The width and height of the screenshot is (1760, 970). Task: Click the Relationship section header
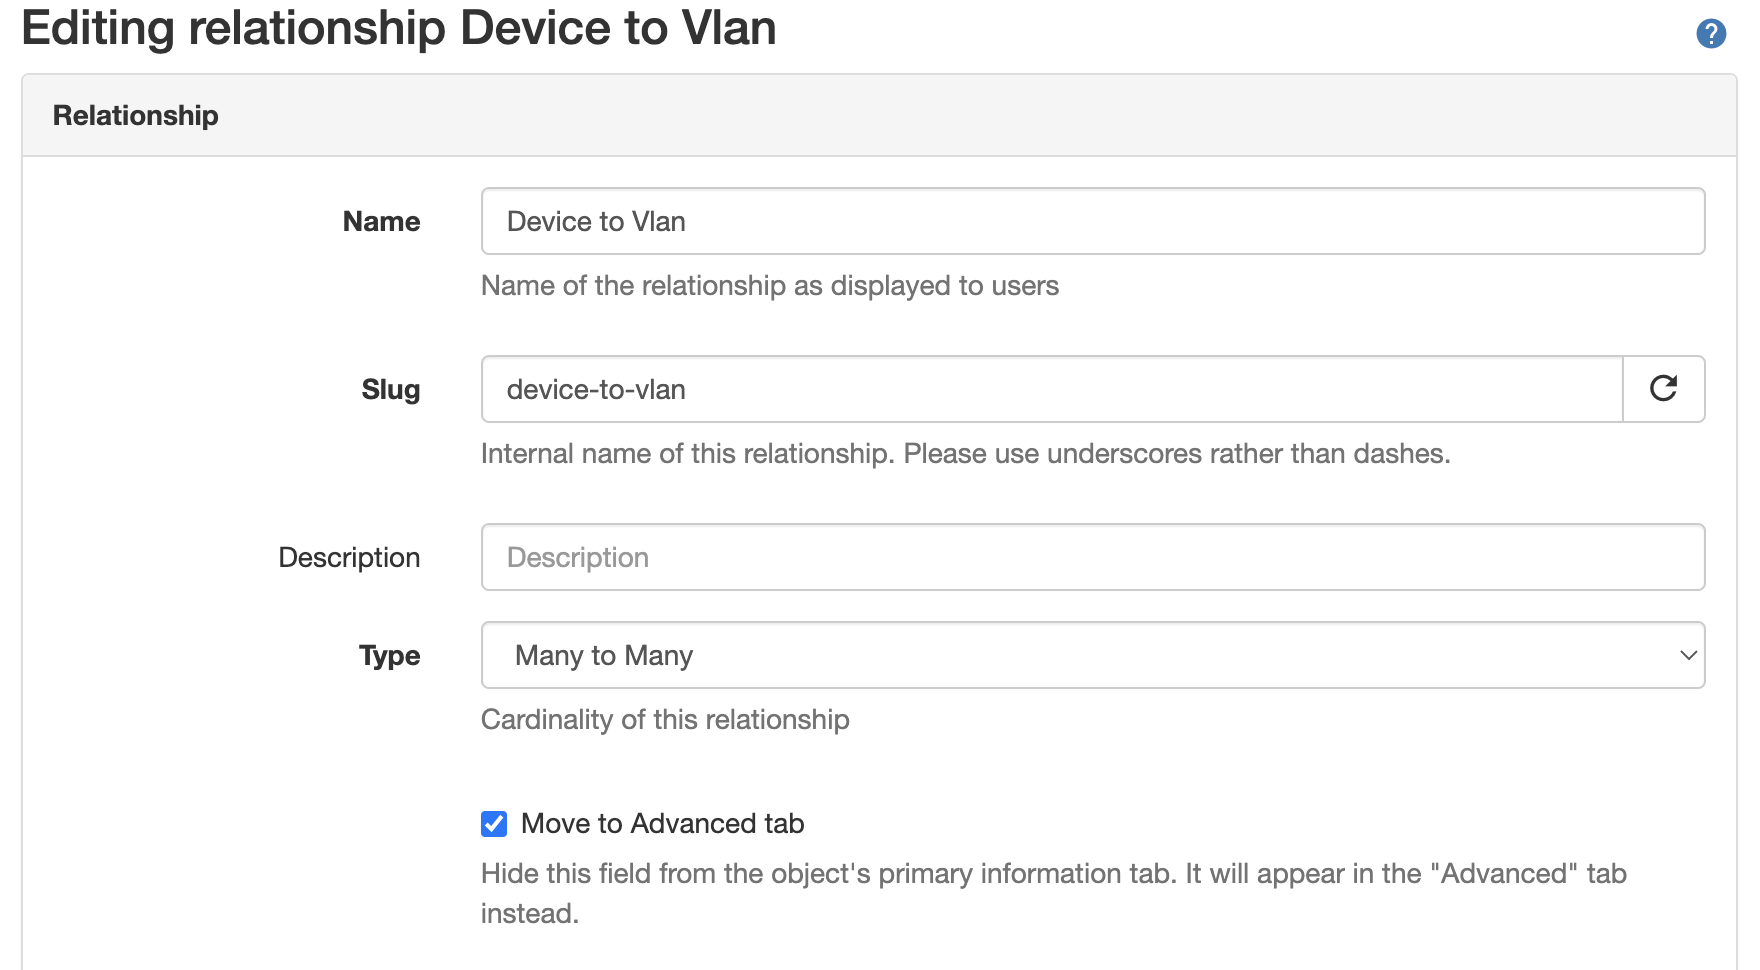click(135, 114)
